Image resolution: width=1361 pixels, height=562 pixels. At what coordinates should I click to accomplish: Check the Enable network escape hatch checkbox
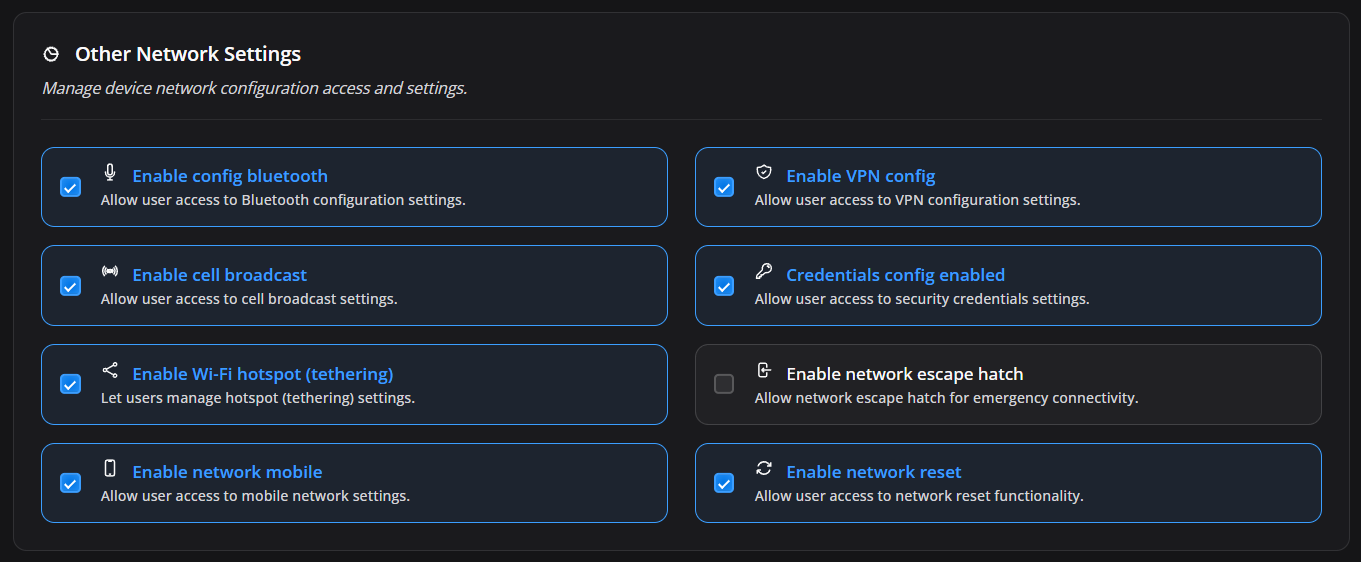pos(724,384)
